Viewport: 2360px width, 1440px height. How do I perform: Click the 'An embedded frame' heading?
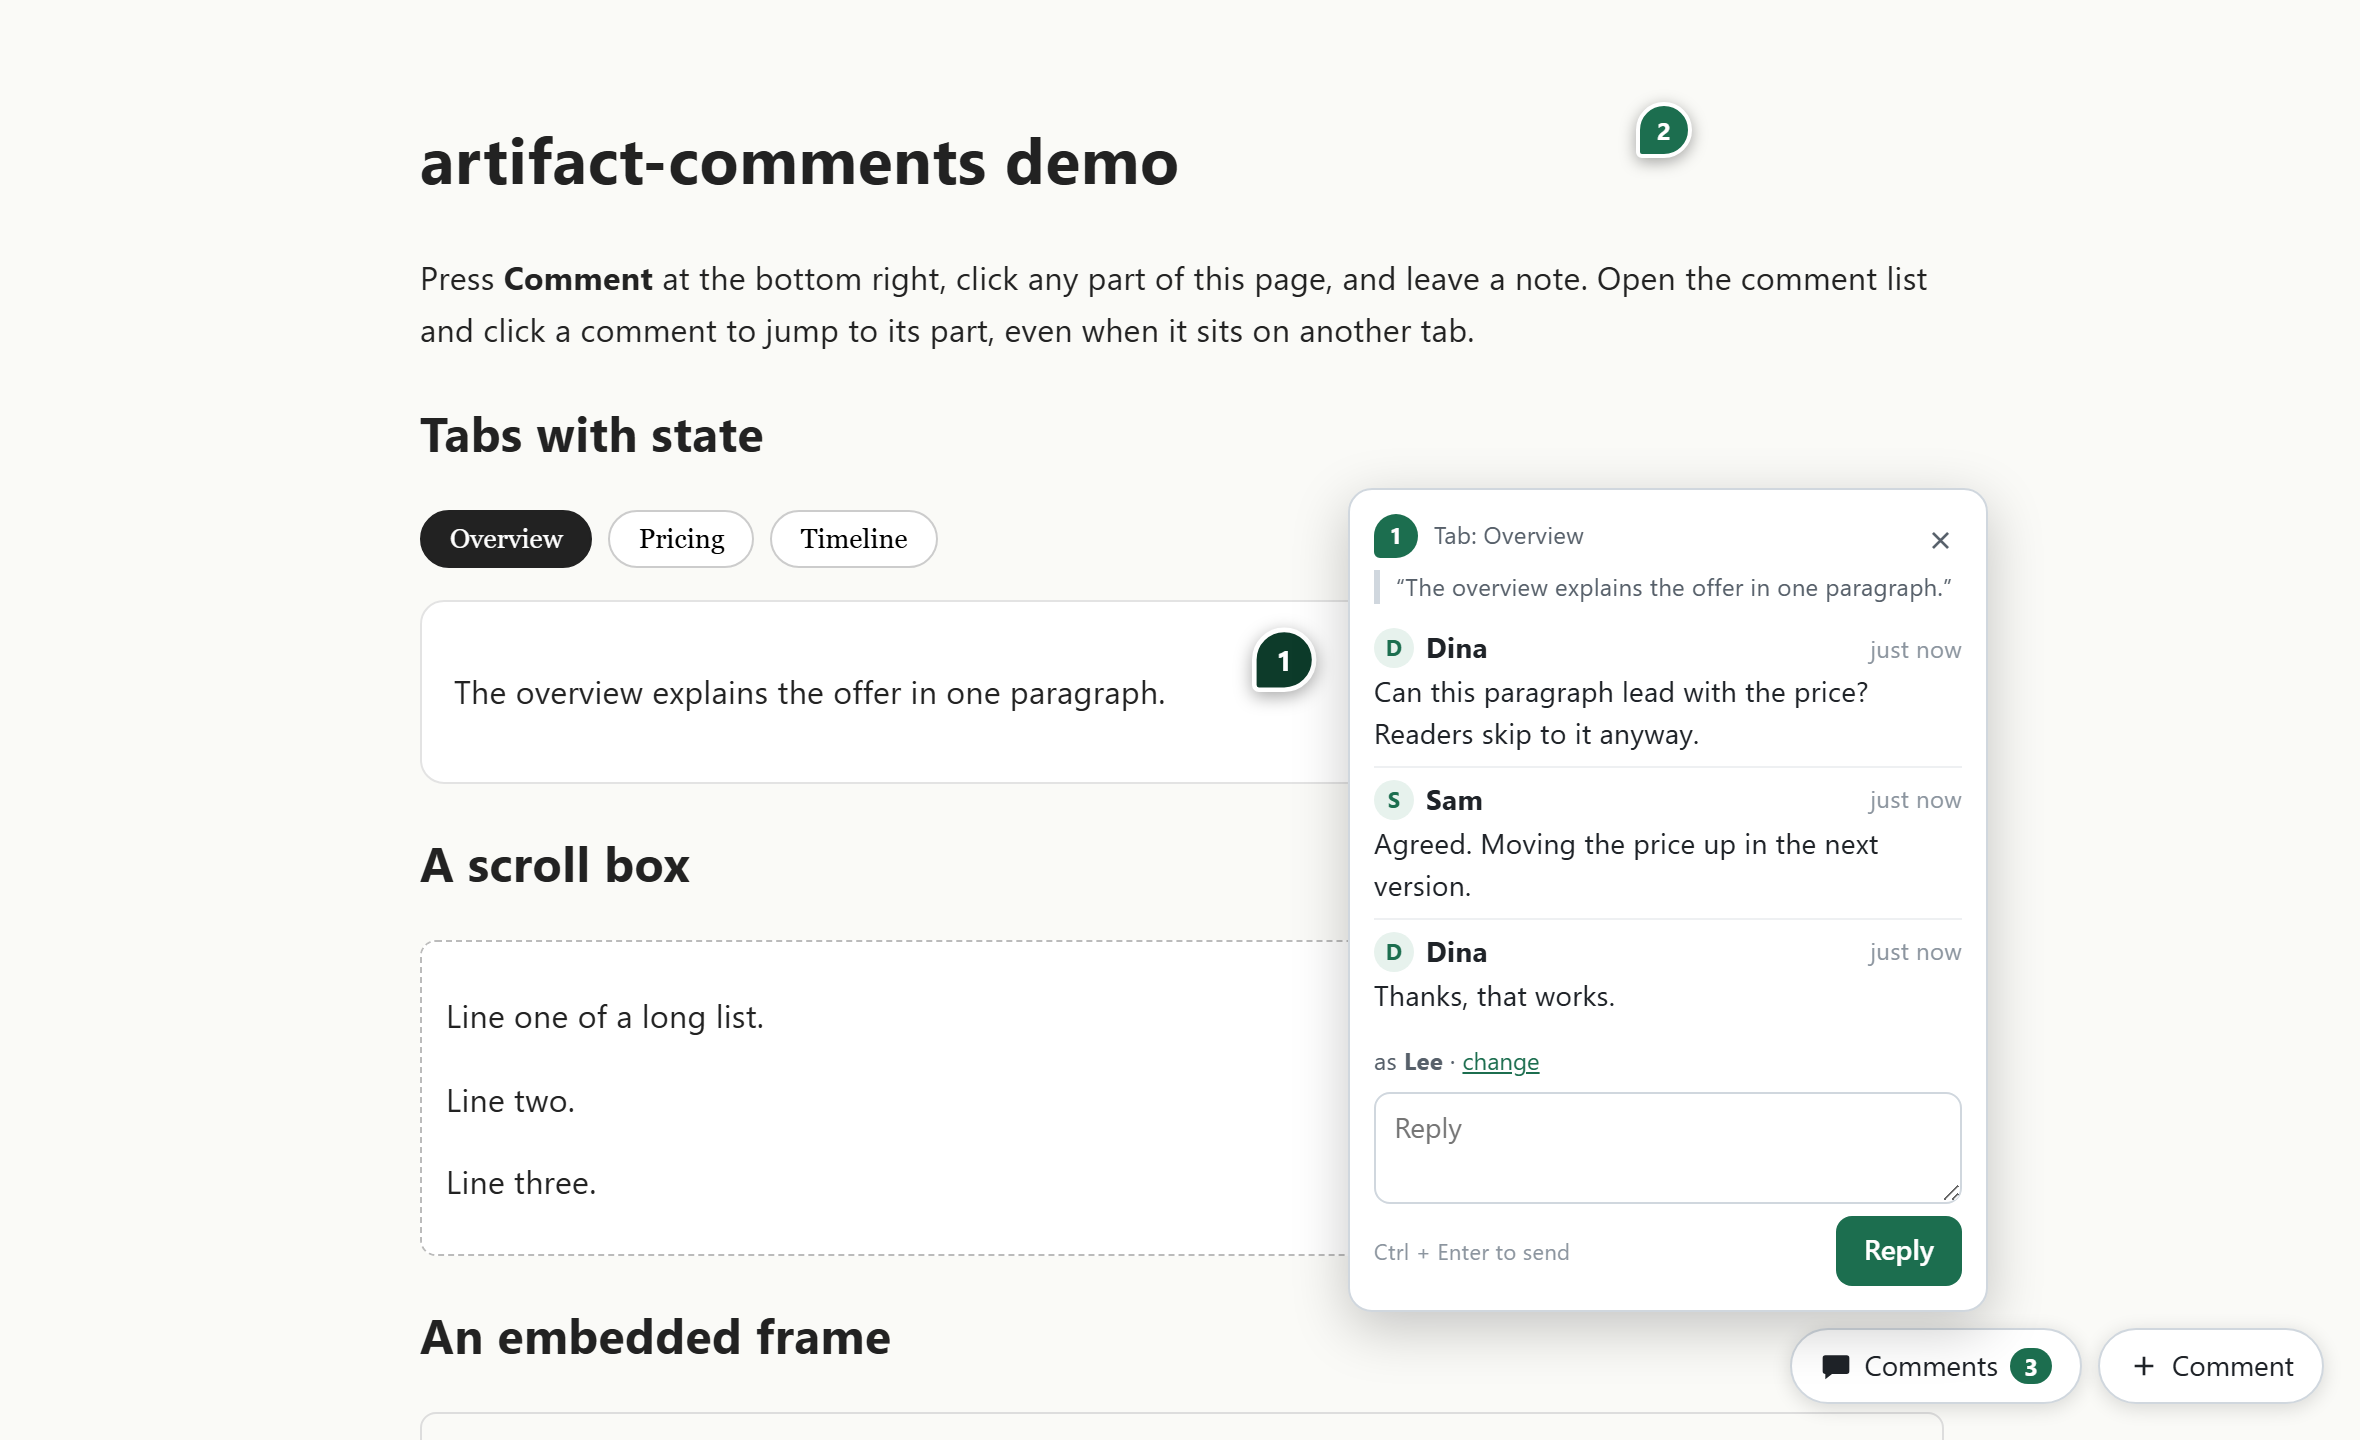click(655, 1337)
